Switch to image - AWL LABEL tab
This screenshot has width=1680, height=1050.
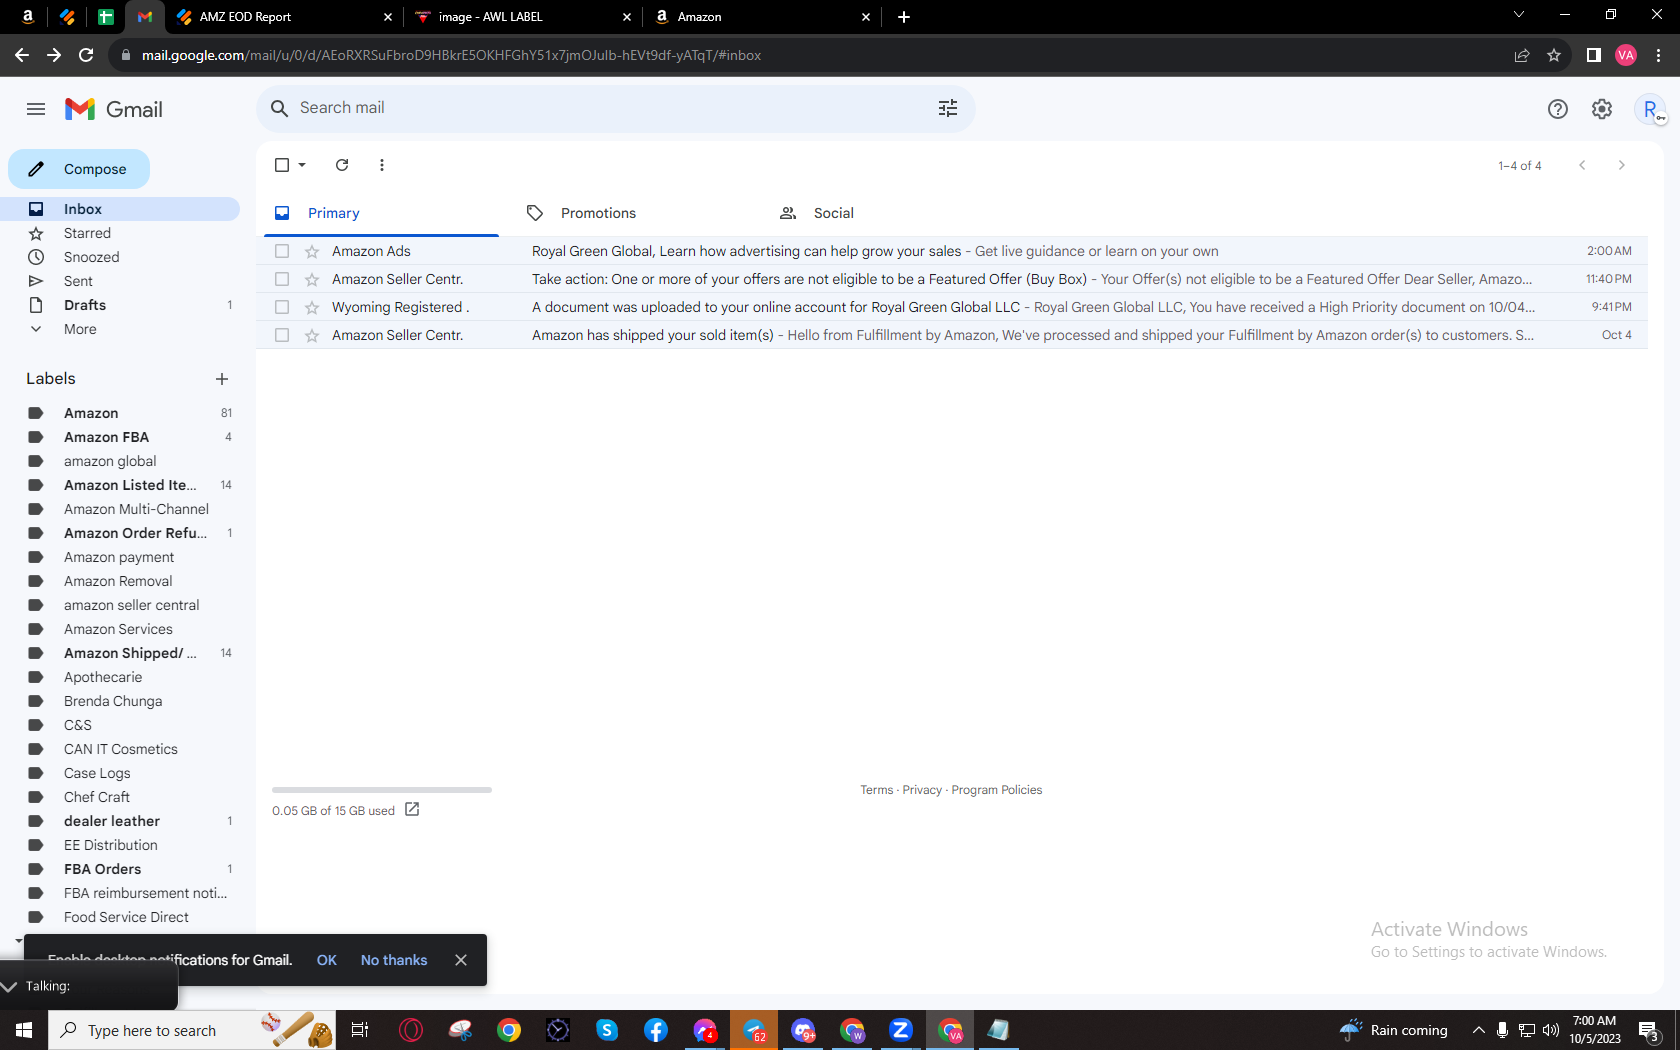coord(524,17)
